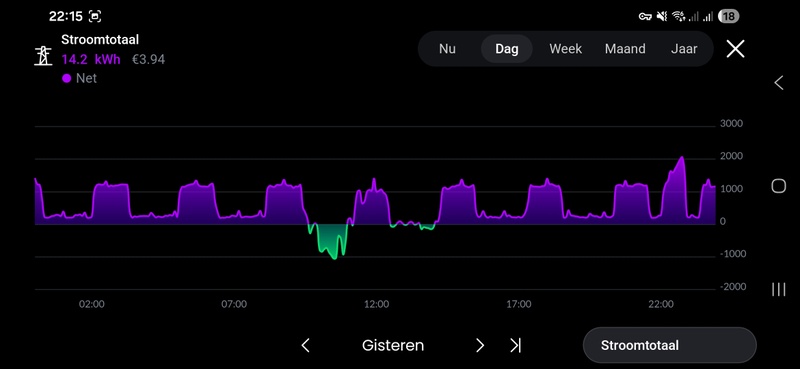Tap the 2000 y-axis label
800x369 pixels.
[731, 156]
